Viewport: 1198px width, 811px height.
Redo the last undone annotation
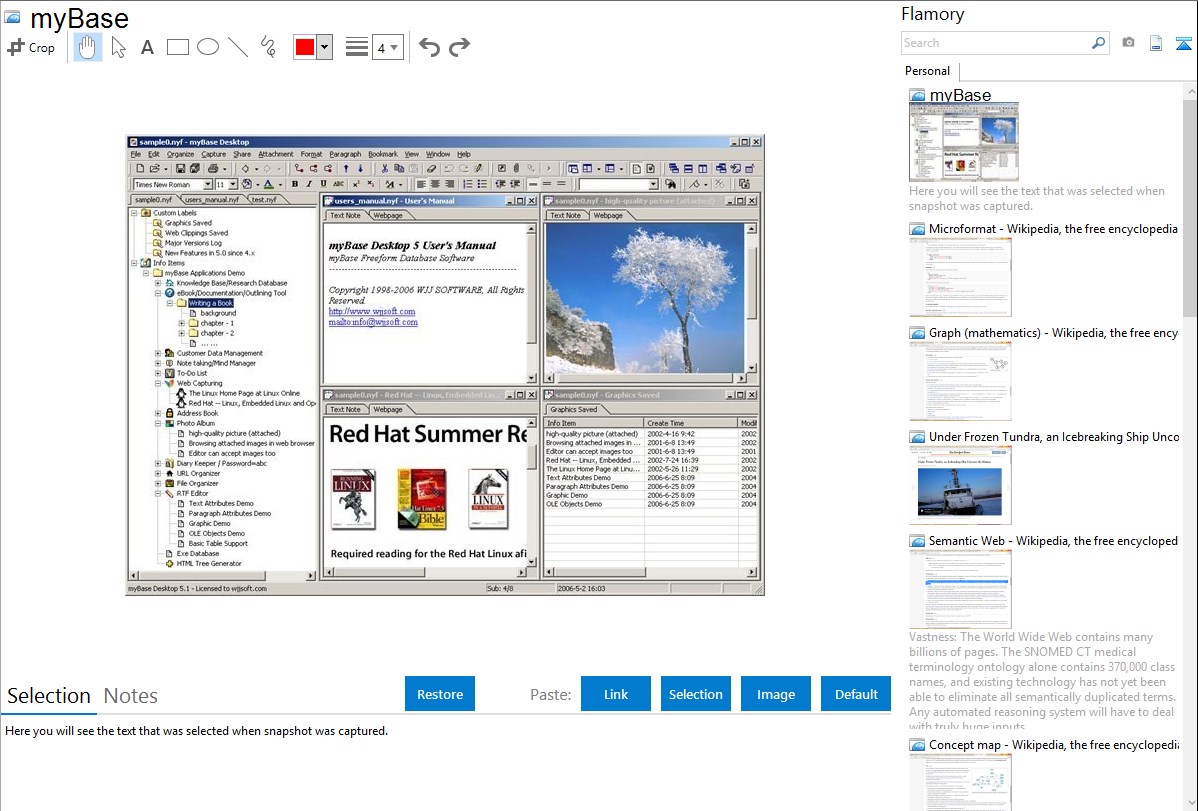[459, 47]
